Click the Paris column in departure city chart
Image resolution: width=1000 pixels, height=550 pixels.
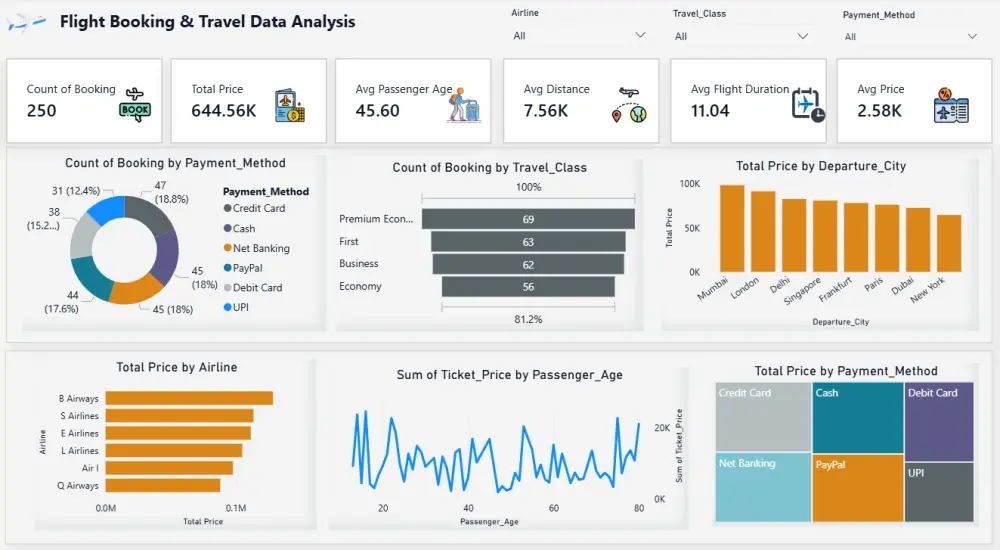coord(887,239)
